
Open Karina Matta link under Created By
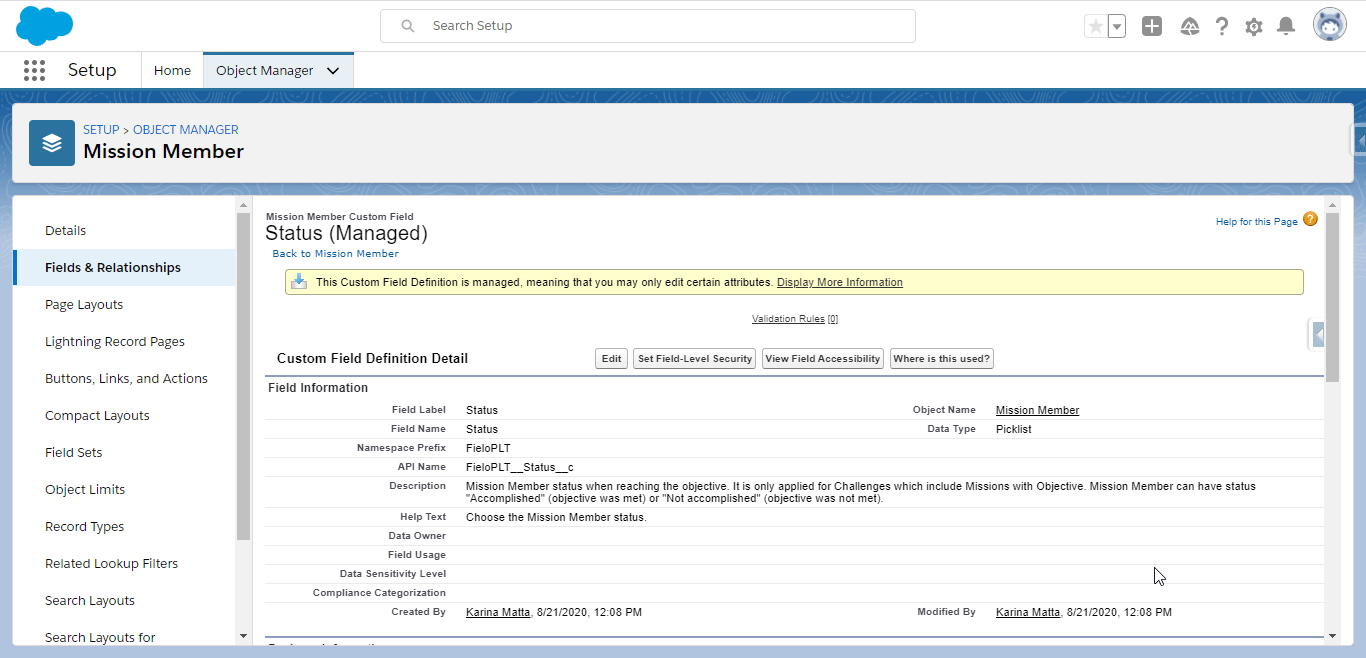click(498, 612)
